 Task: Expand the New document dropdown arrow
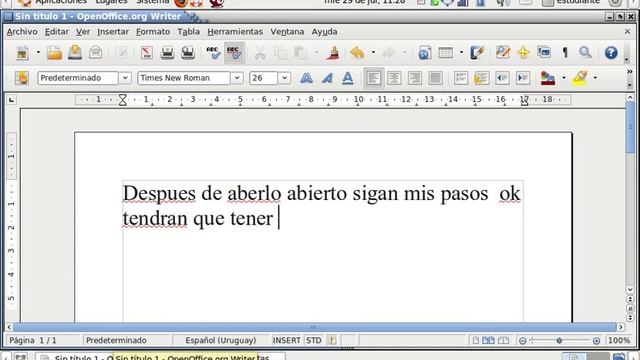[38, 53]
